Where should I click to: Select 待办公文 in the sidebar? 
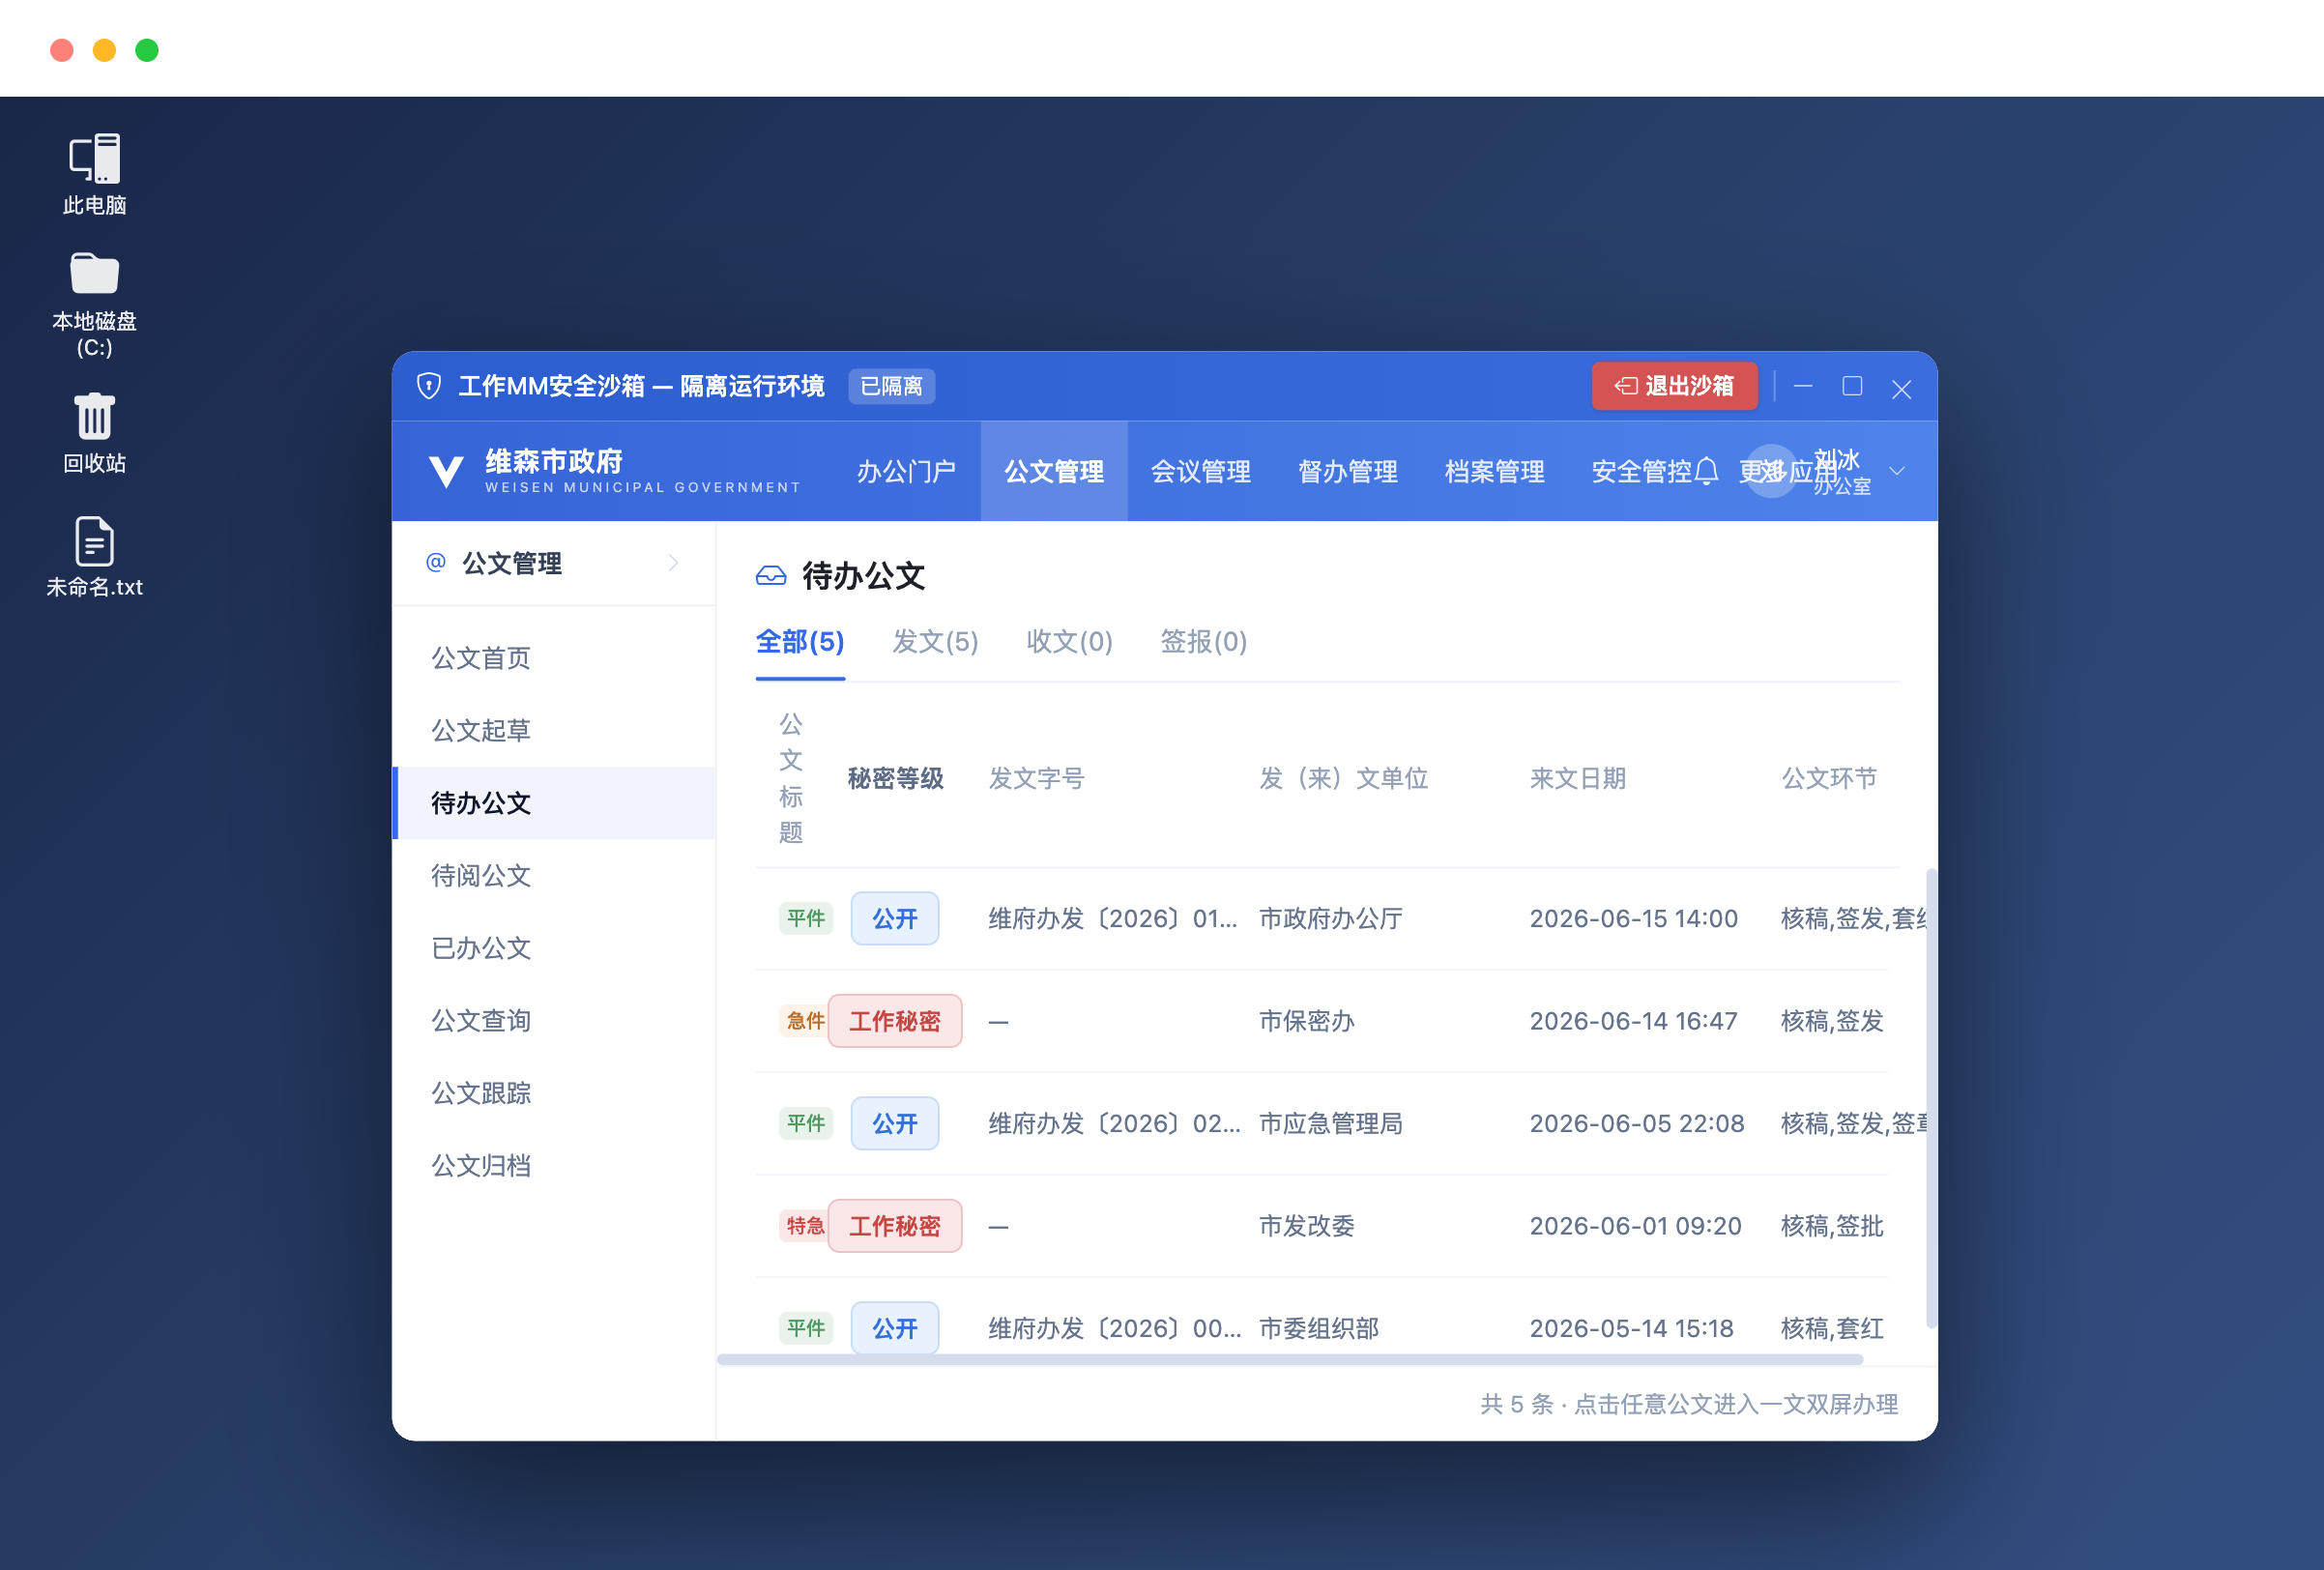(x=556, y=803)
